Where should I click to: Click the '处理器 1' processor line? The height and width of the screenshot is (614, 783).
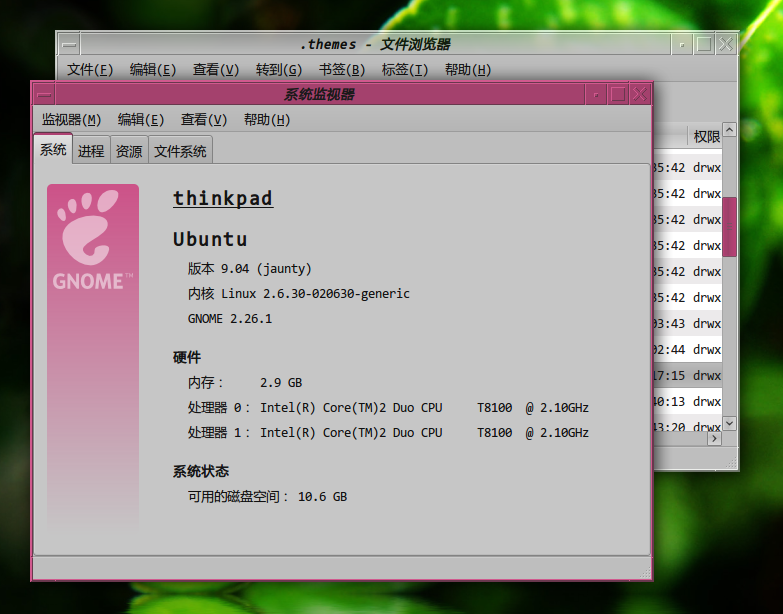388,433
